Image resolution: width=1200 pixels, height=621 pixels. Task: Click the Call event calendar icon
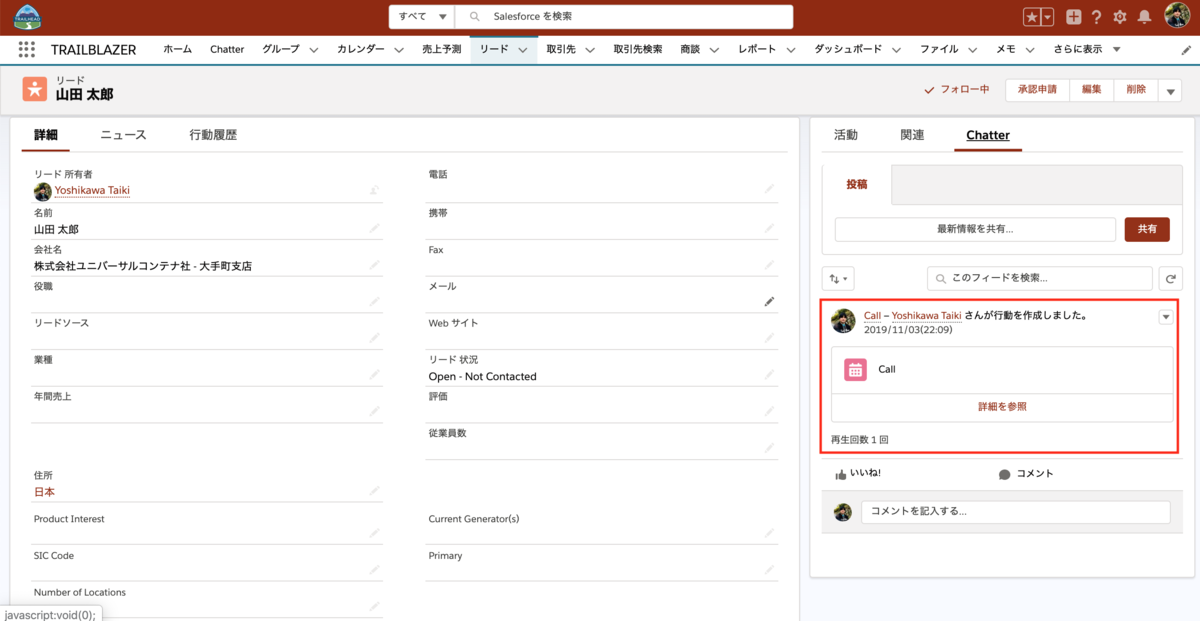tap(855, 369)
